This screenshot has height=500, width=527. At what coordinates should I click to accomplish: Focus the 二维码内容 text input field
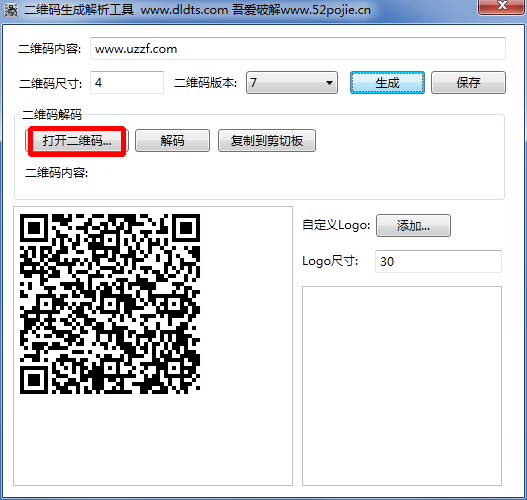click(298, 49)
